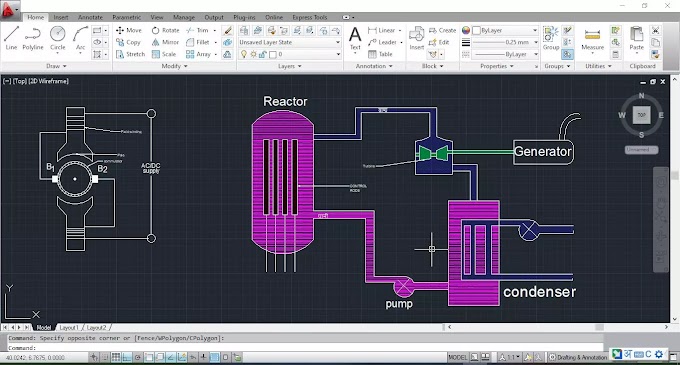The image size is (680, 365).
Task: Toggle layer lock padlock icon
Action: pos(262,54)
